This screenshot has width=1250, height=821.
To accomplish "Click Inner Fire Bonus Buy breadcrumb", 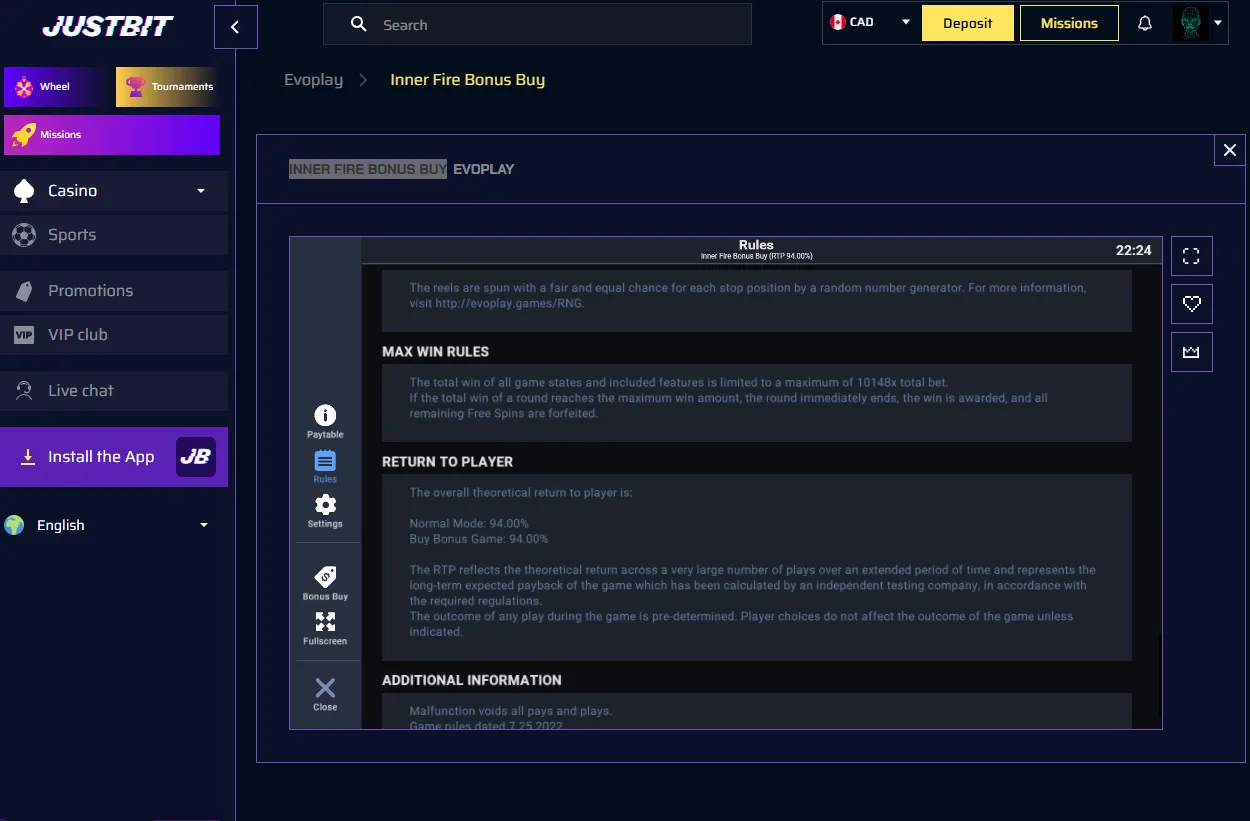I will [x=467, y=80].
